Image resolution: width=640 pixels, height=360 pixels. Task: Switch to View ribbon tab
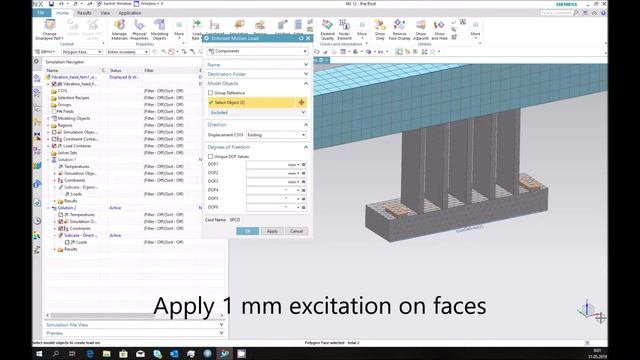tap(105, 13)
